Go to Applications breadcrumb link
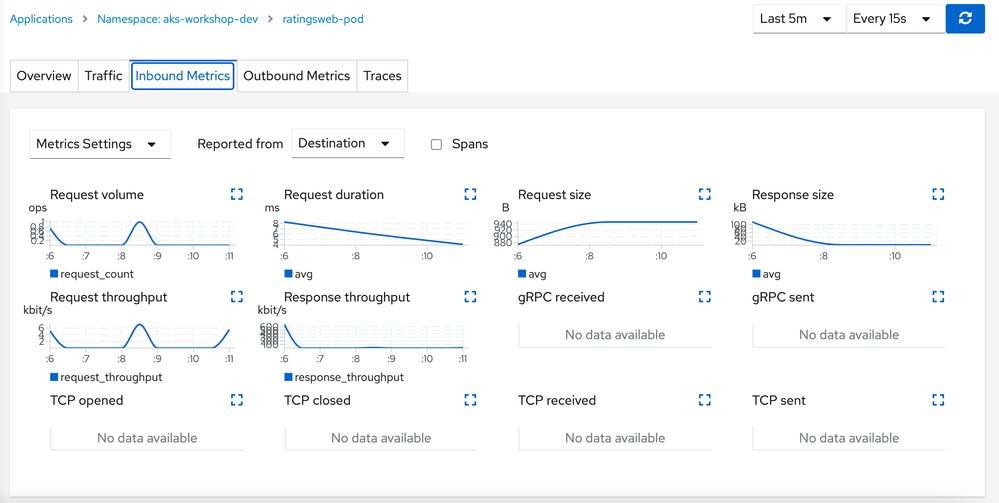Screen dimensions: 999x503 coord(39,19)
